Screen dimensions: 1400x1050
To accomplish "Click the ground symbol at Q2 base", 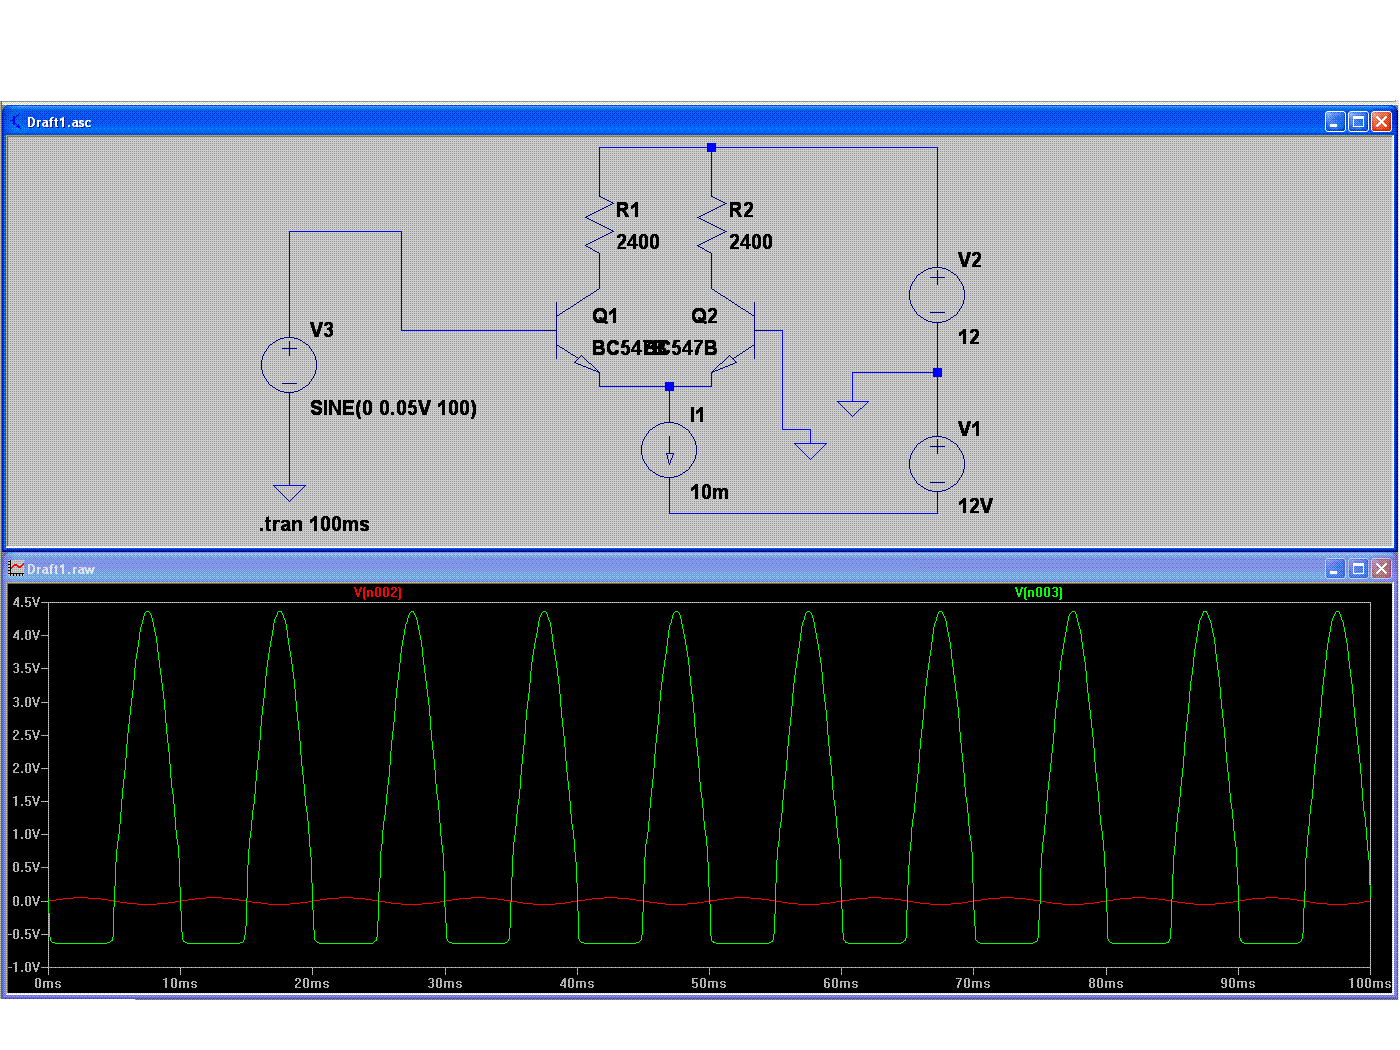I will click(x=810, y=450).
